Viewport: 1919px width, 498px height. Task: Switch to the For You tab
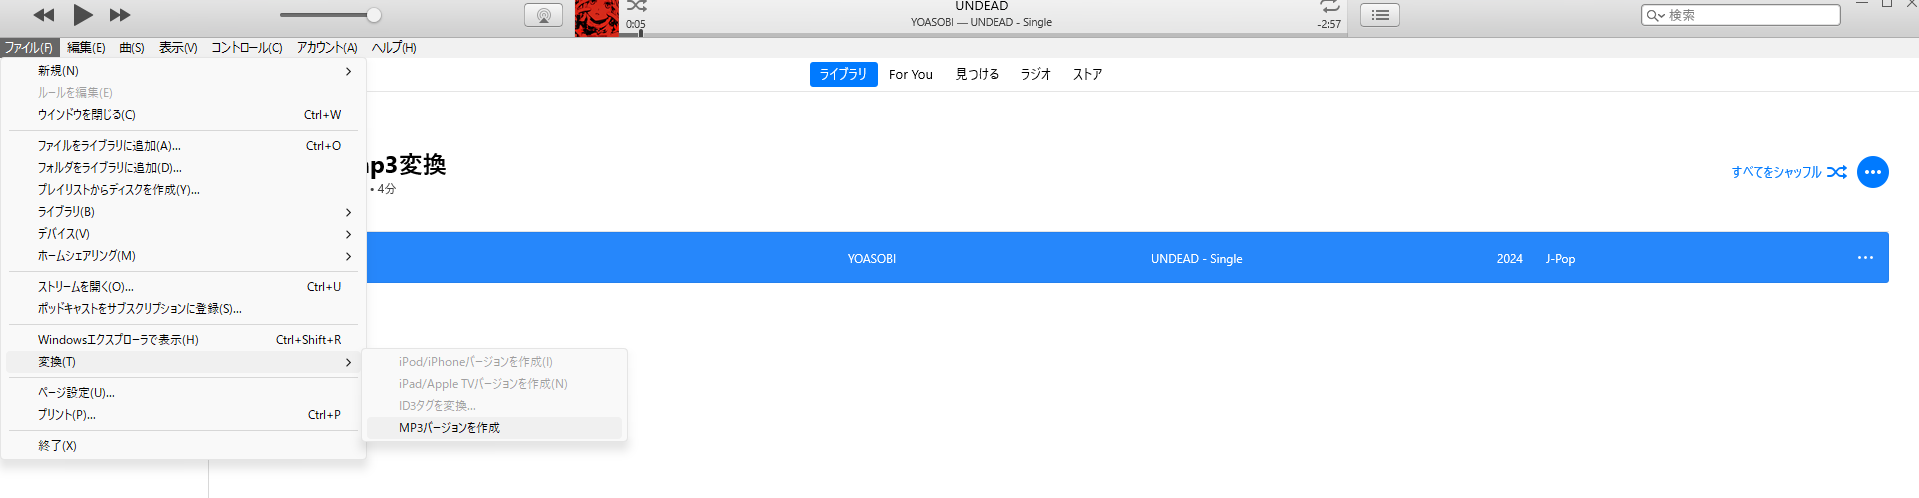click(x=911, y=74)
